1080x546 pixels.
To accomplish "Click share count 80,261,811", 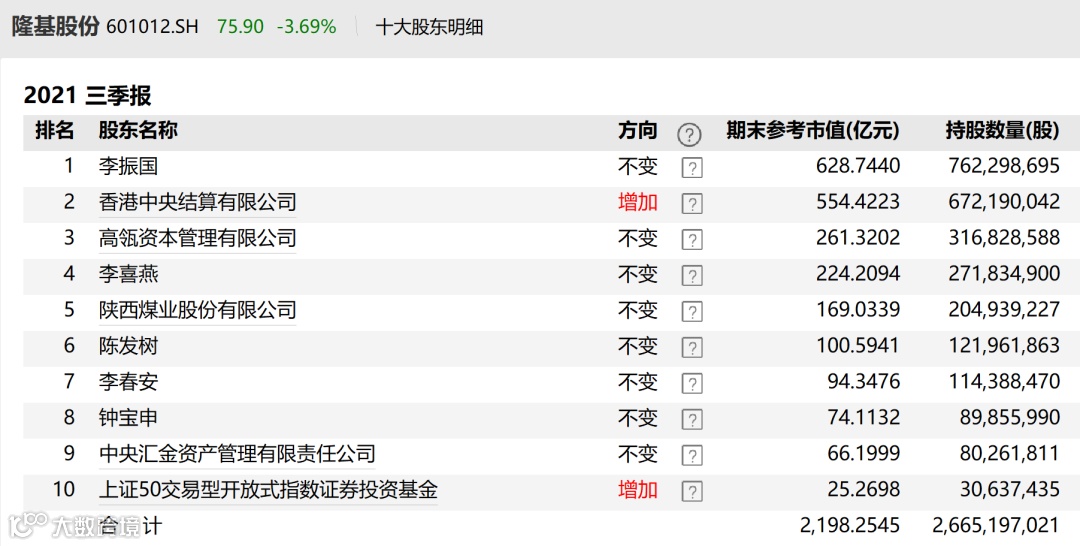I will (1010, 454).
